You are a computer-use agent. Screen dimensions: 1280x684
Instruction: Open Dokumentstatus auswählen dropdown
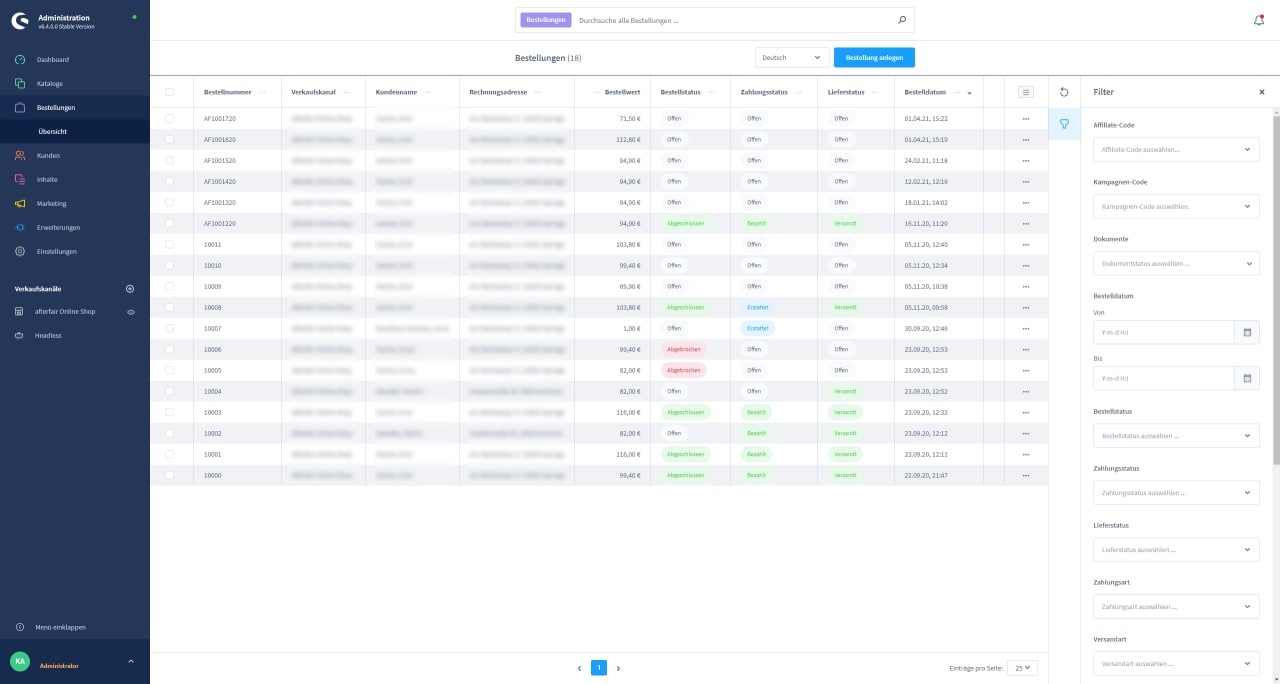[x=1176, y=264]
